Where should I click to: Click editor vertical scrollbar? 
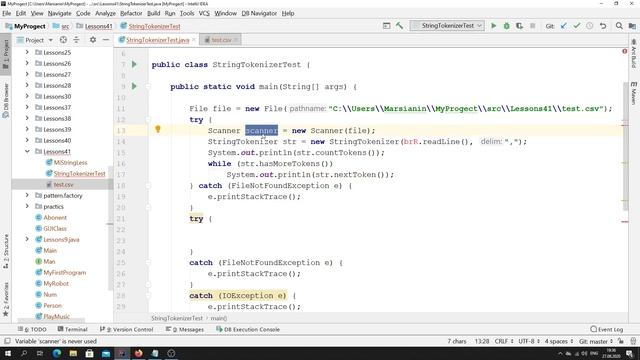pyautogui.click(x=625, y=146)
